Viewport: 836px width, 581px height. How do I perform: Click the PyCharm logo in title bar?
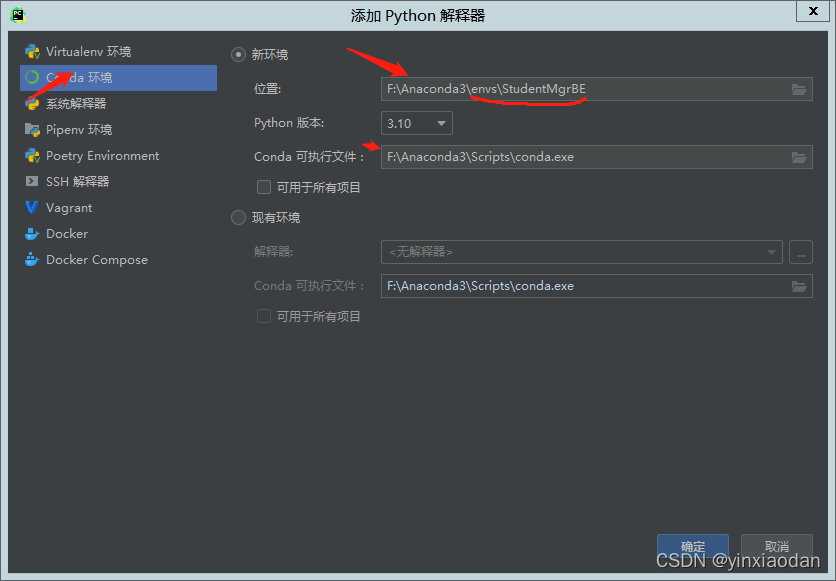[x=18, y=15]
